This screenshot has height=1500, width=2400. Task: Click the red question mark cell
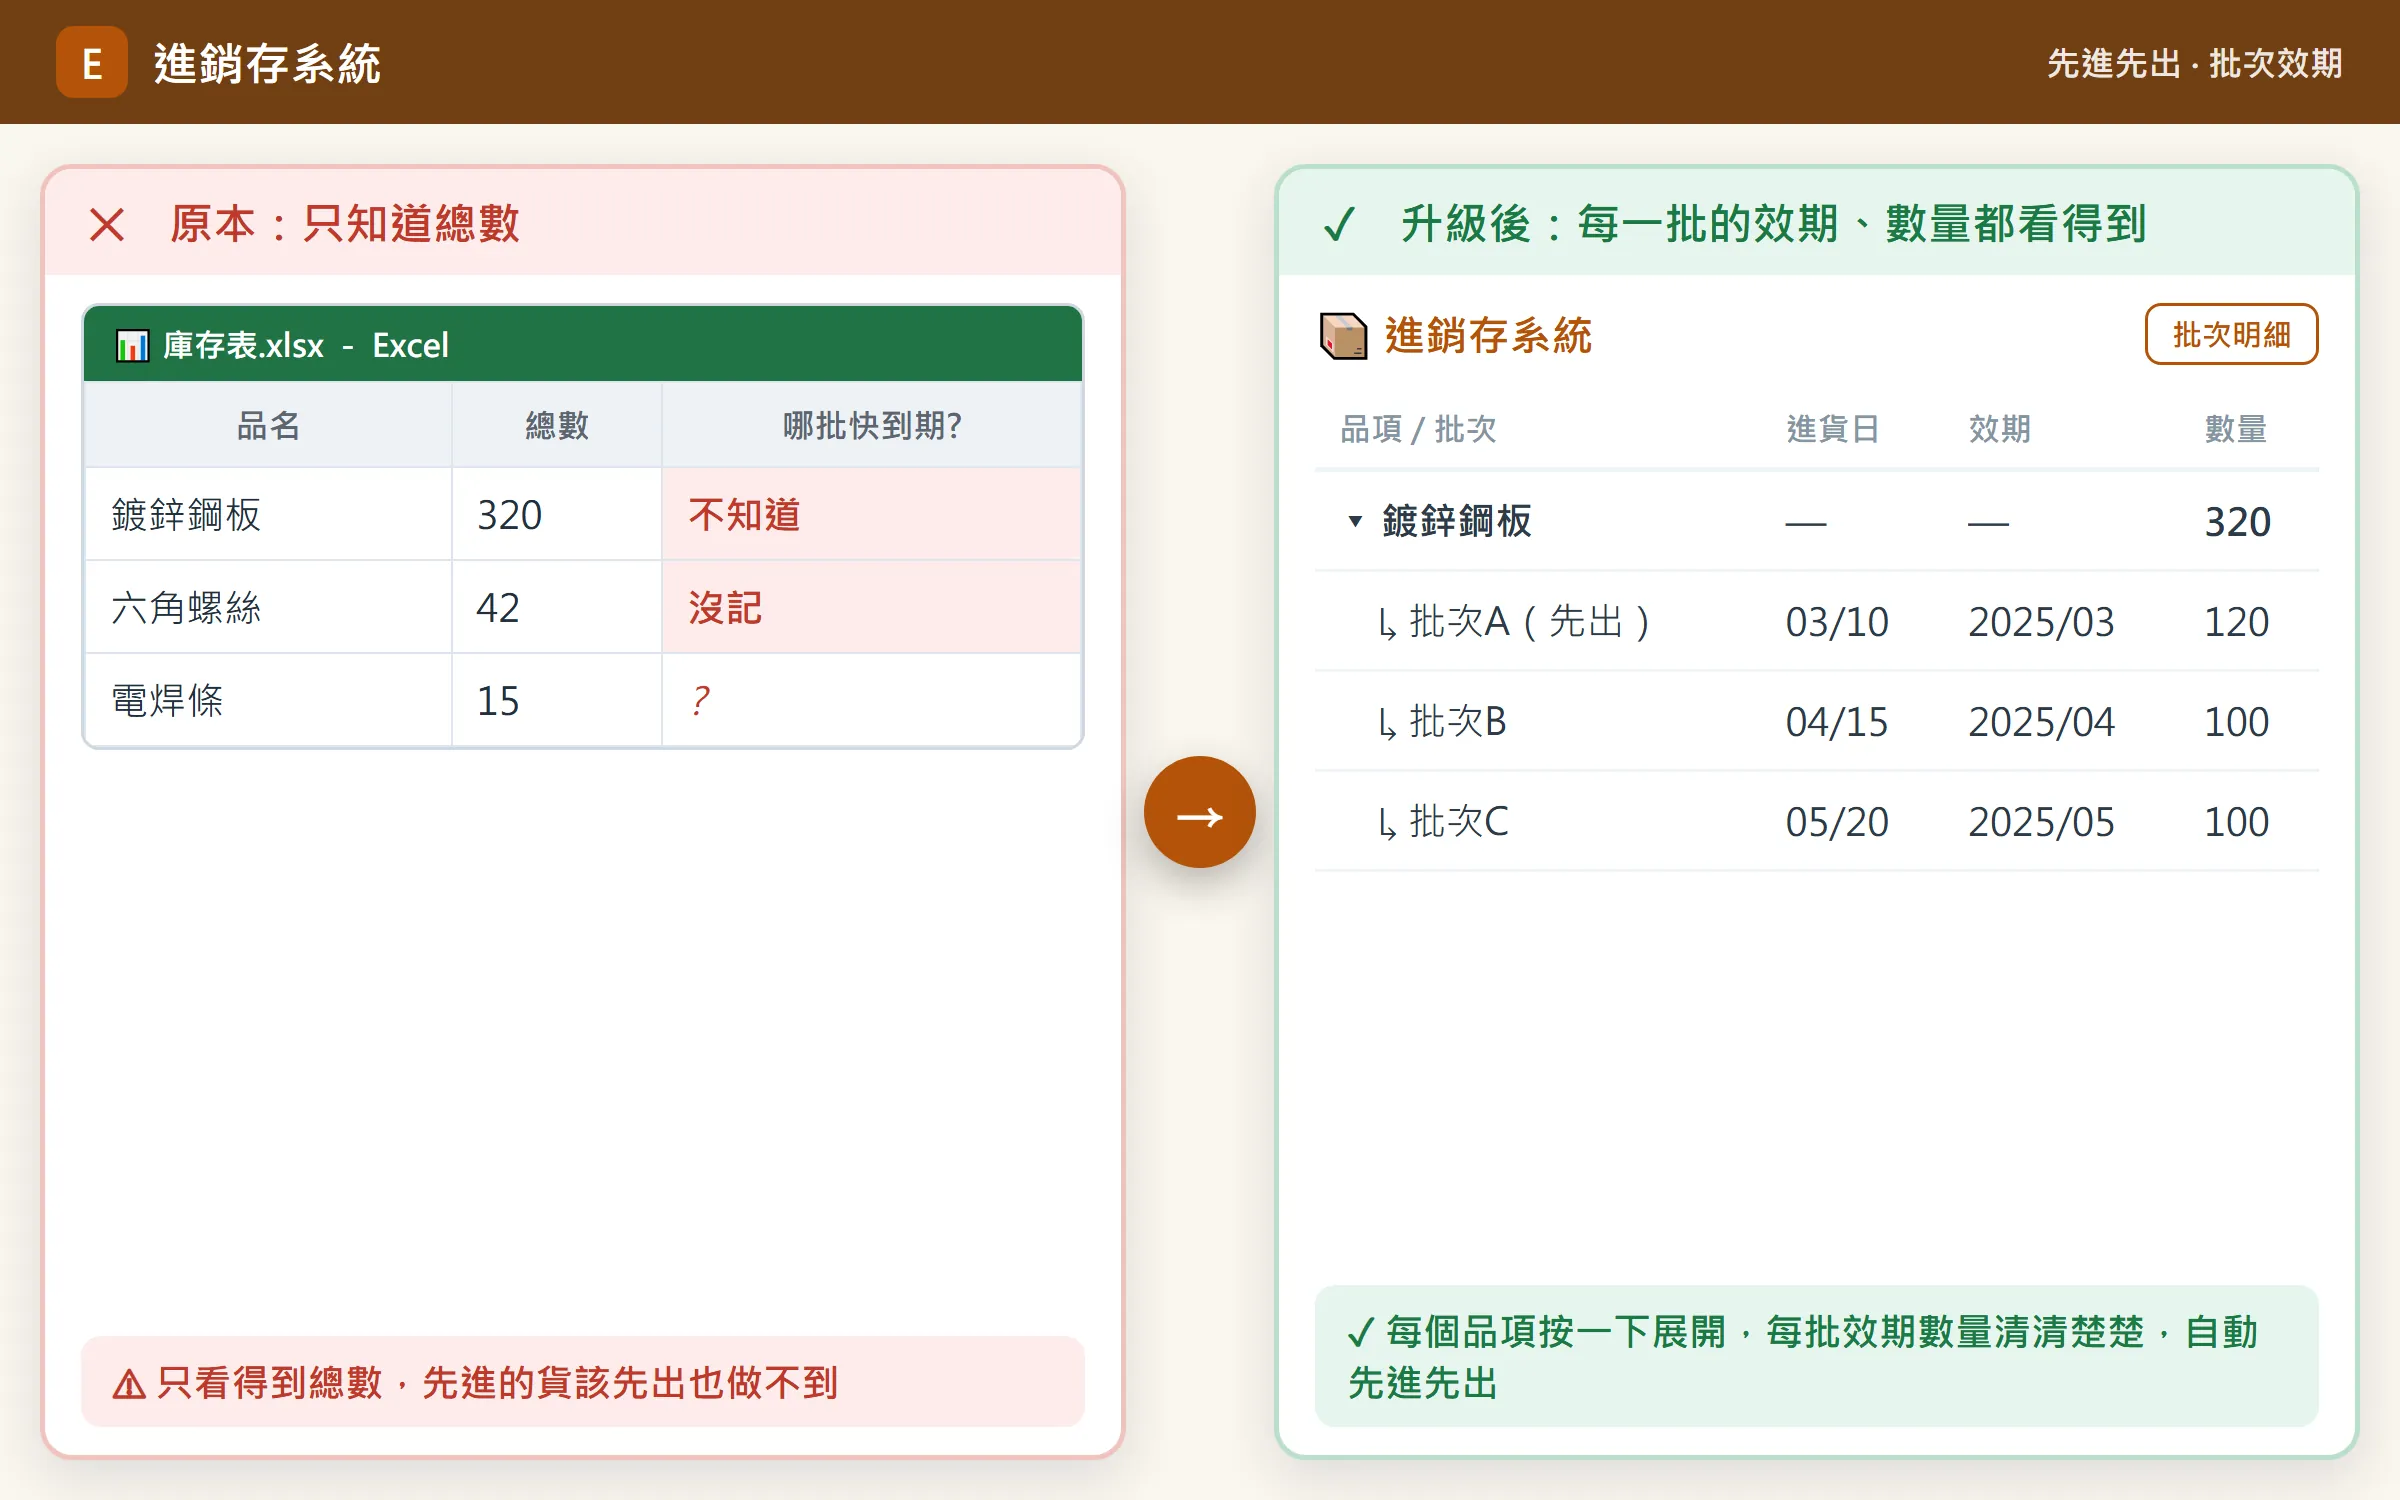(x=871, y=701)
